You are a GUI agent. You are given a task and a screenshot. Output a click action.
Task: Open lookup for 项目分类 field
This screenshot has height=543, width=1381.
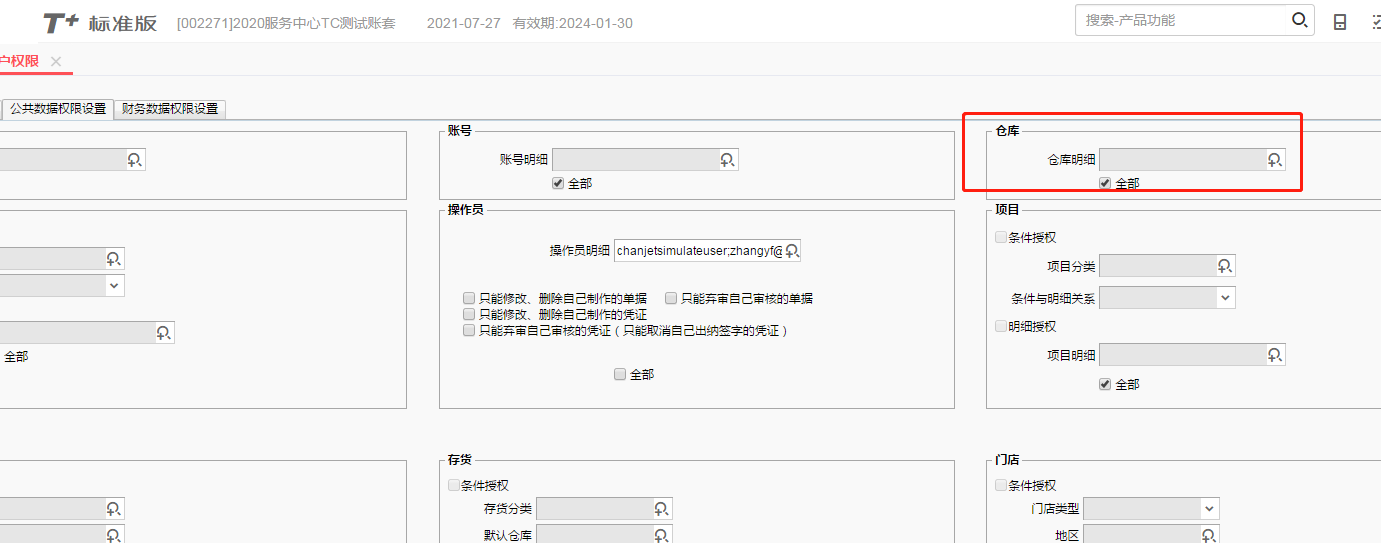click(x=1225, y=266)
